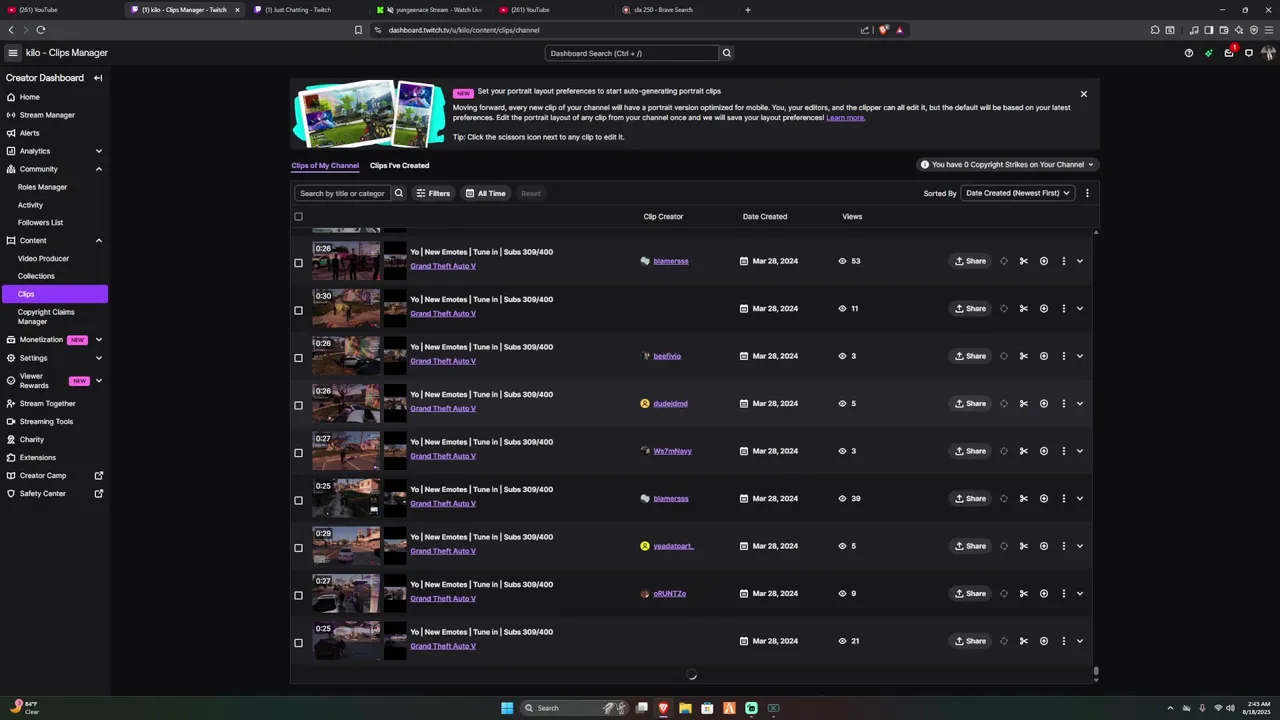Image resolution: width=1280 pixels, height=720 pixels.
Task: Open beefivio clip creator profile link
Action: click(667, 356)
